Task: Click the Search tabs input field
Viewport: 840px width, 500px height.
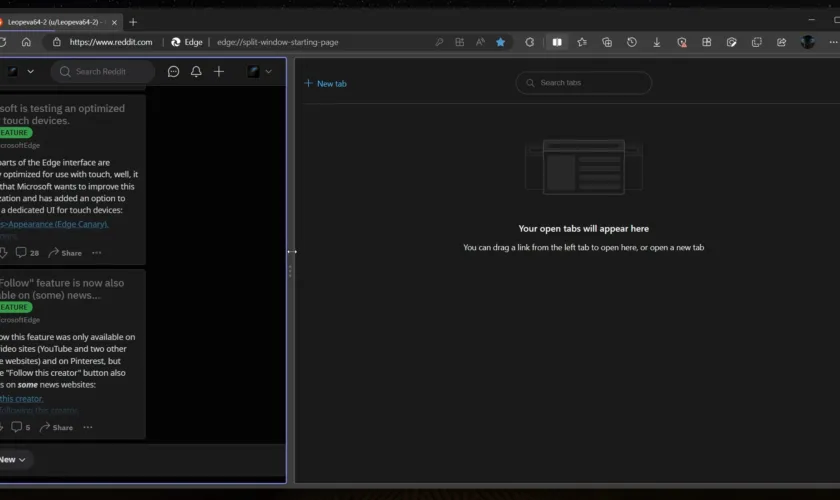Action: [584, 83]
